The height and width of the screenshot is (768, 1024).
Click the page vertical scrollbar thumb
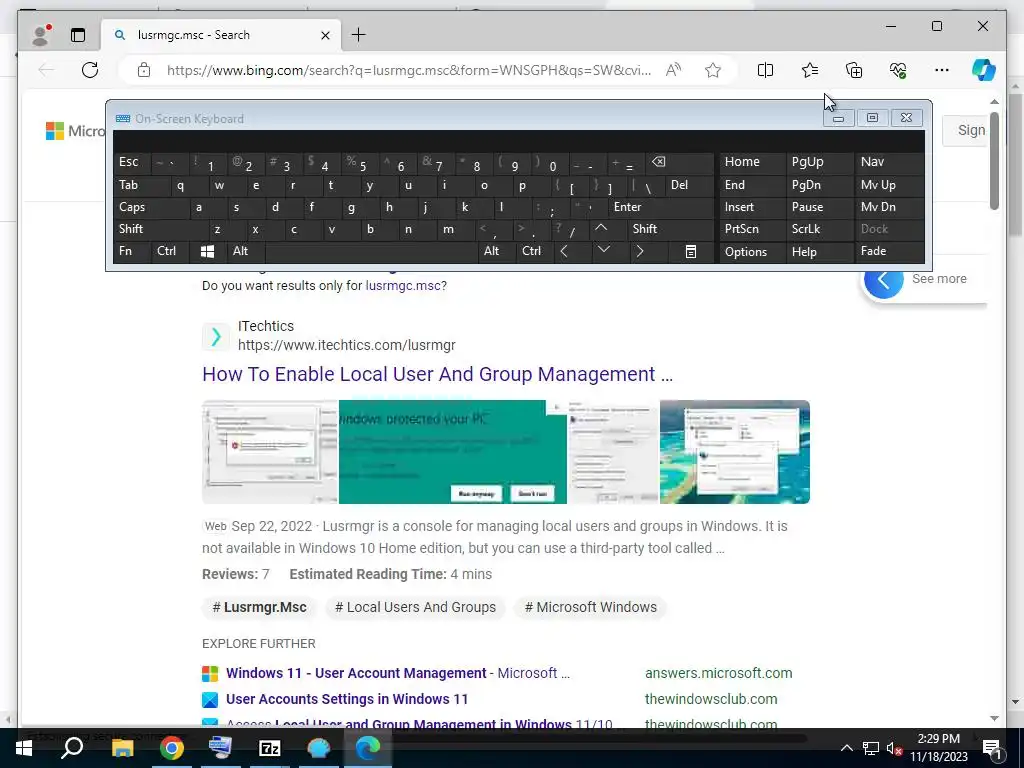[x=994, y=160]
